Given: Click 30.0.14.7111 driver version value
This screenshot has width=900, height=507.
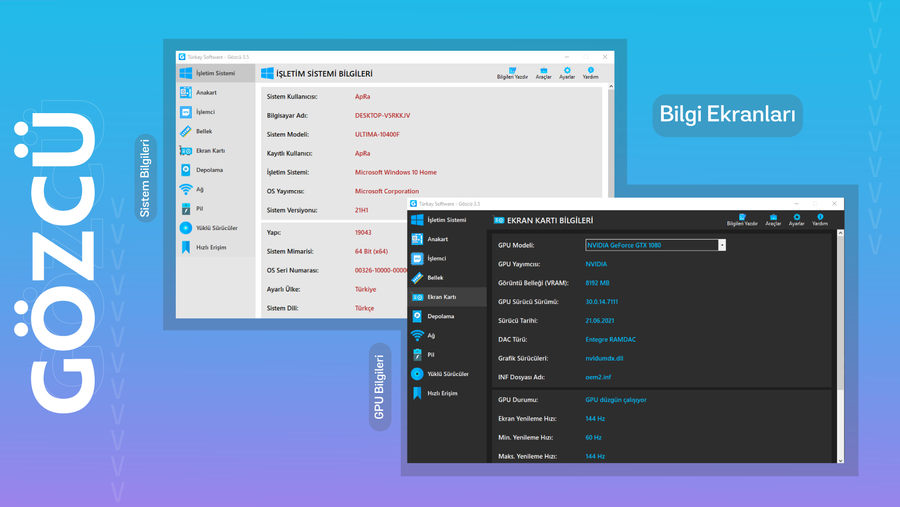Looking at the screenshot, I should [602, 302].
